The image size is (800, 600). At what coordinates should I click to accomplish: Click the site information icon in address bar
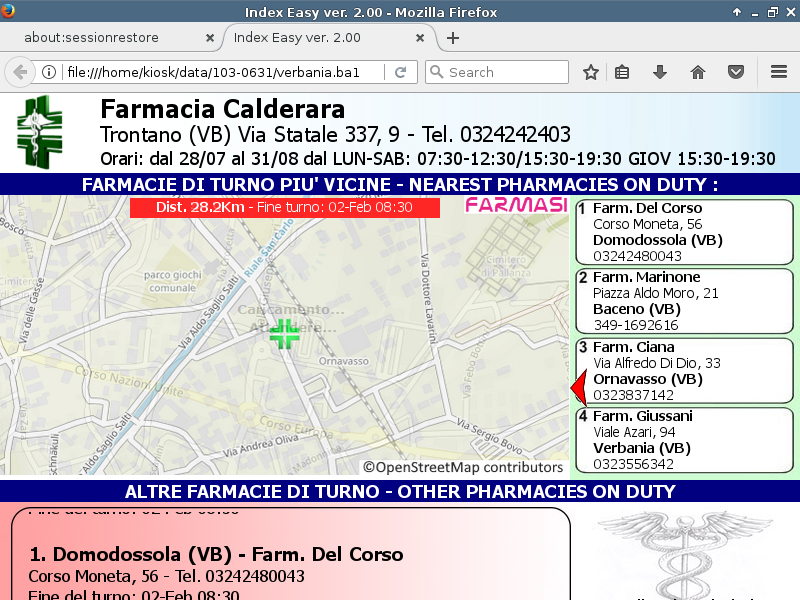[48, 72]
